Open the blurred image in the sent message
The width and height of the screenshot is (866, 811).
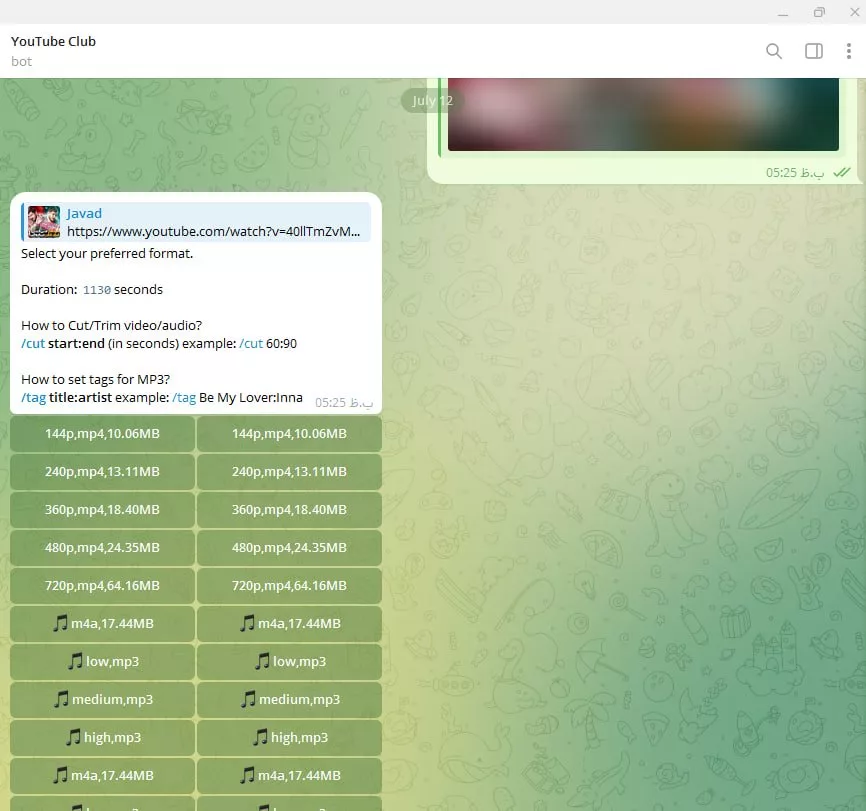[642, 114]
